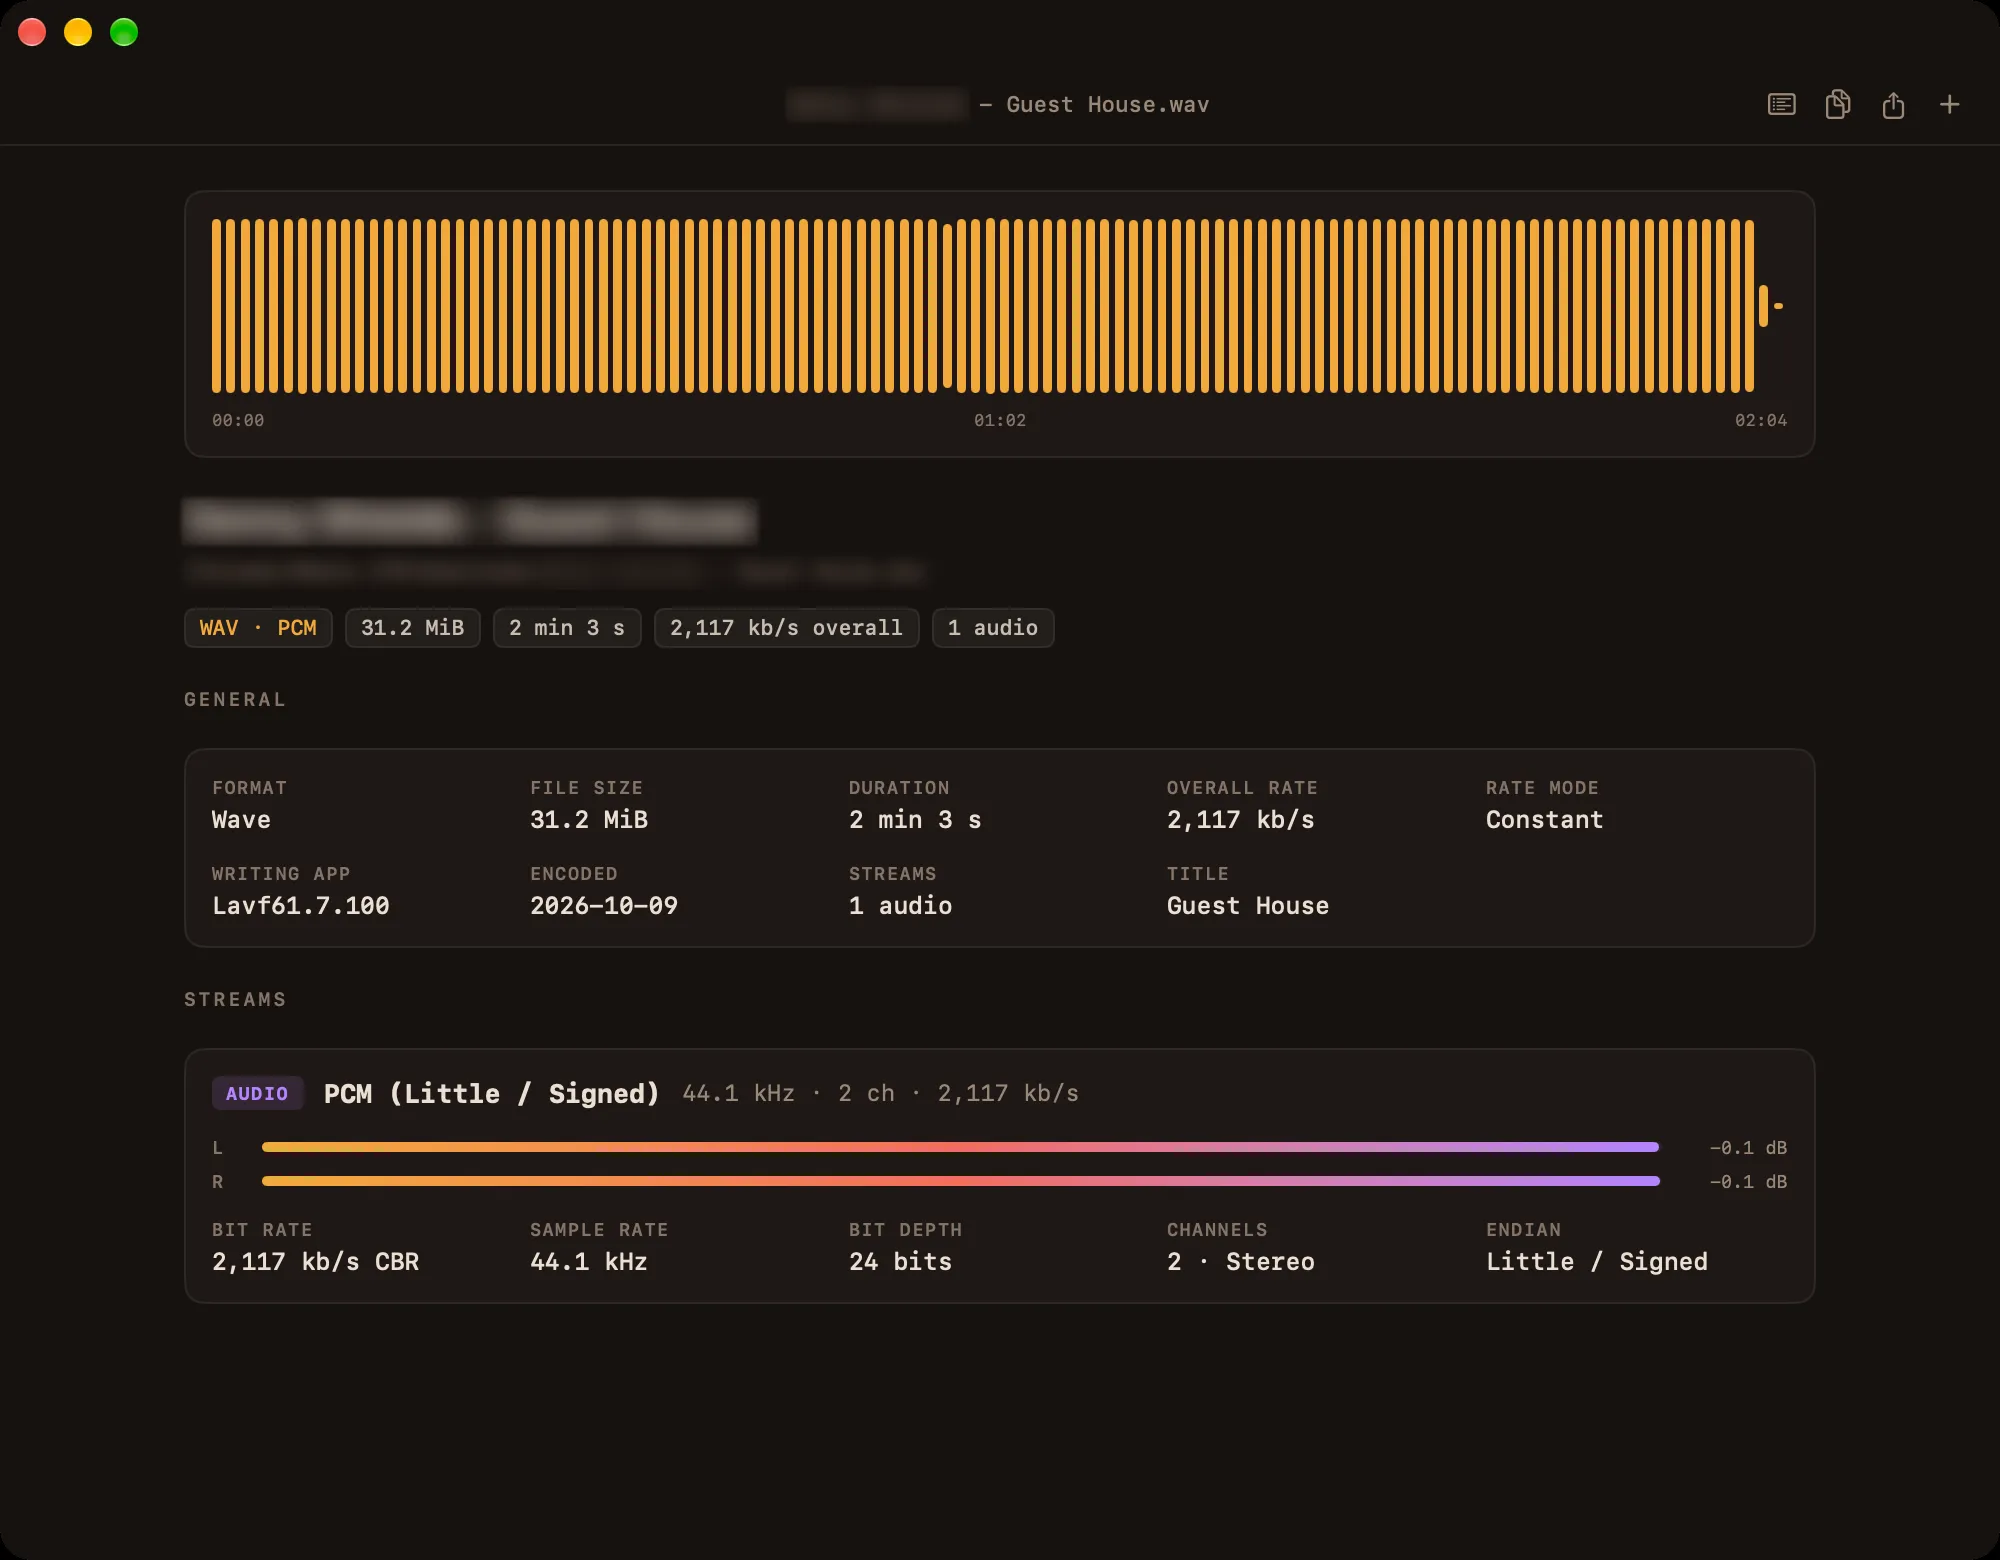Select the Overall Rate value in General
Viewport: 2000px width, 1560px height.
[x=1241, y=820]
